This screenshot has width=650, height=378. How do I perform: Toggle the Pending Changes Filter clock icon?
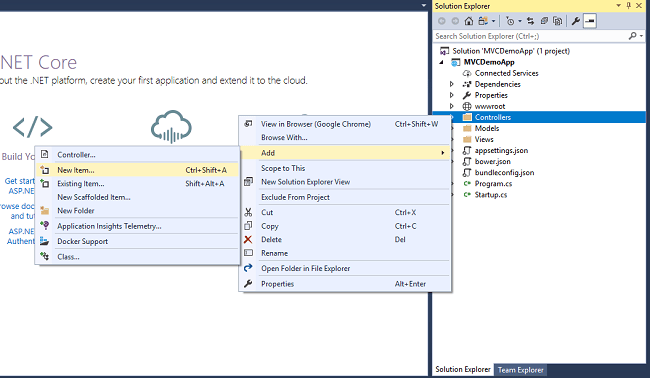(510, 21)
